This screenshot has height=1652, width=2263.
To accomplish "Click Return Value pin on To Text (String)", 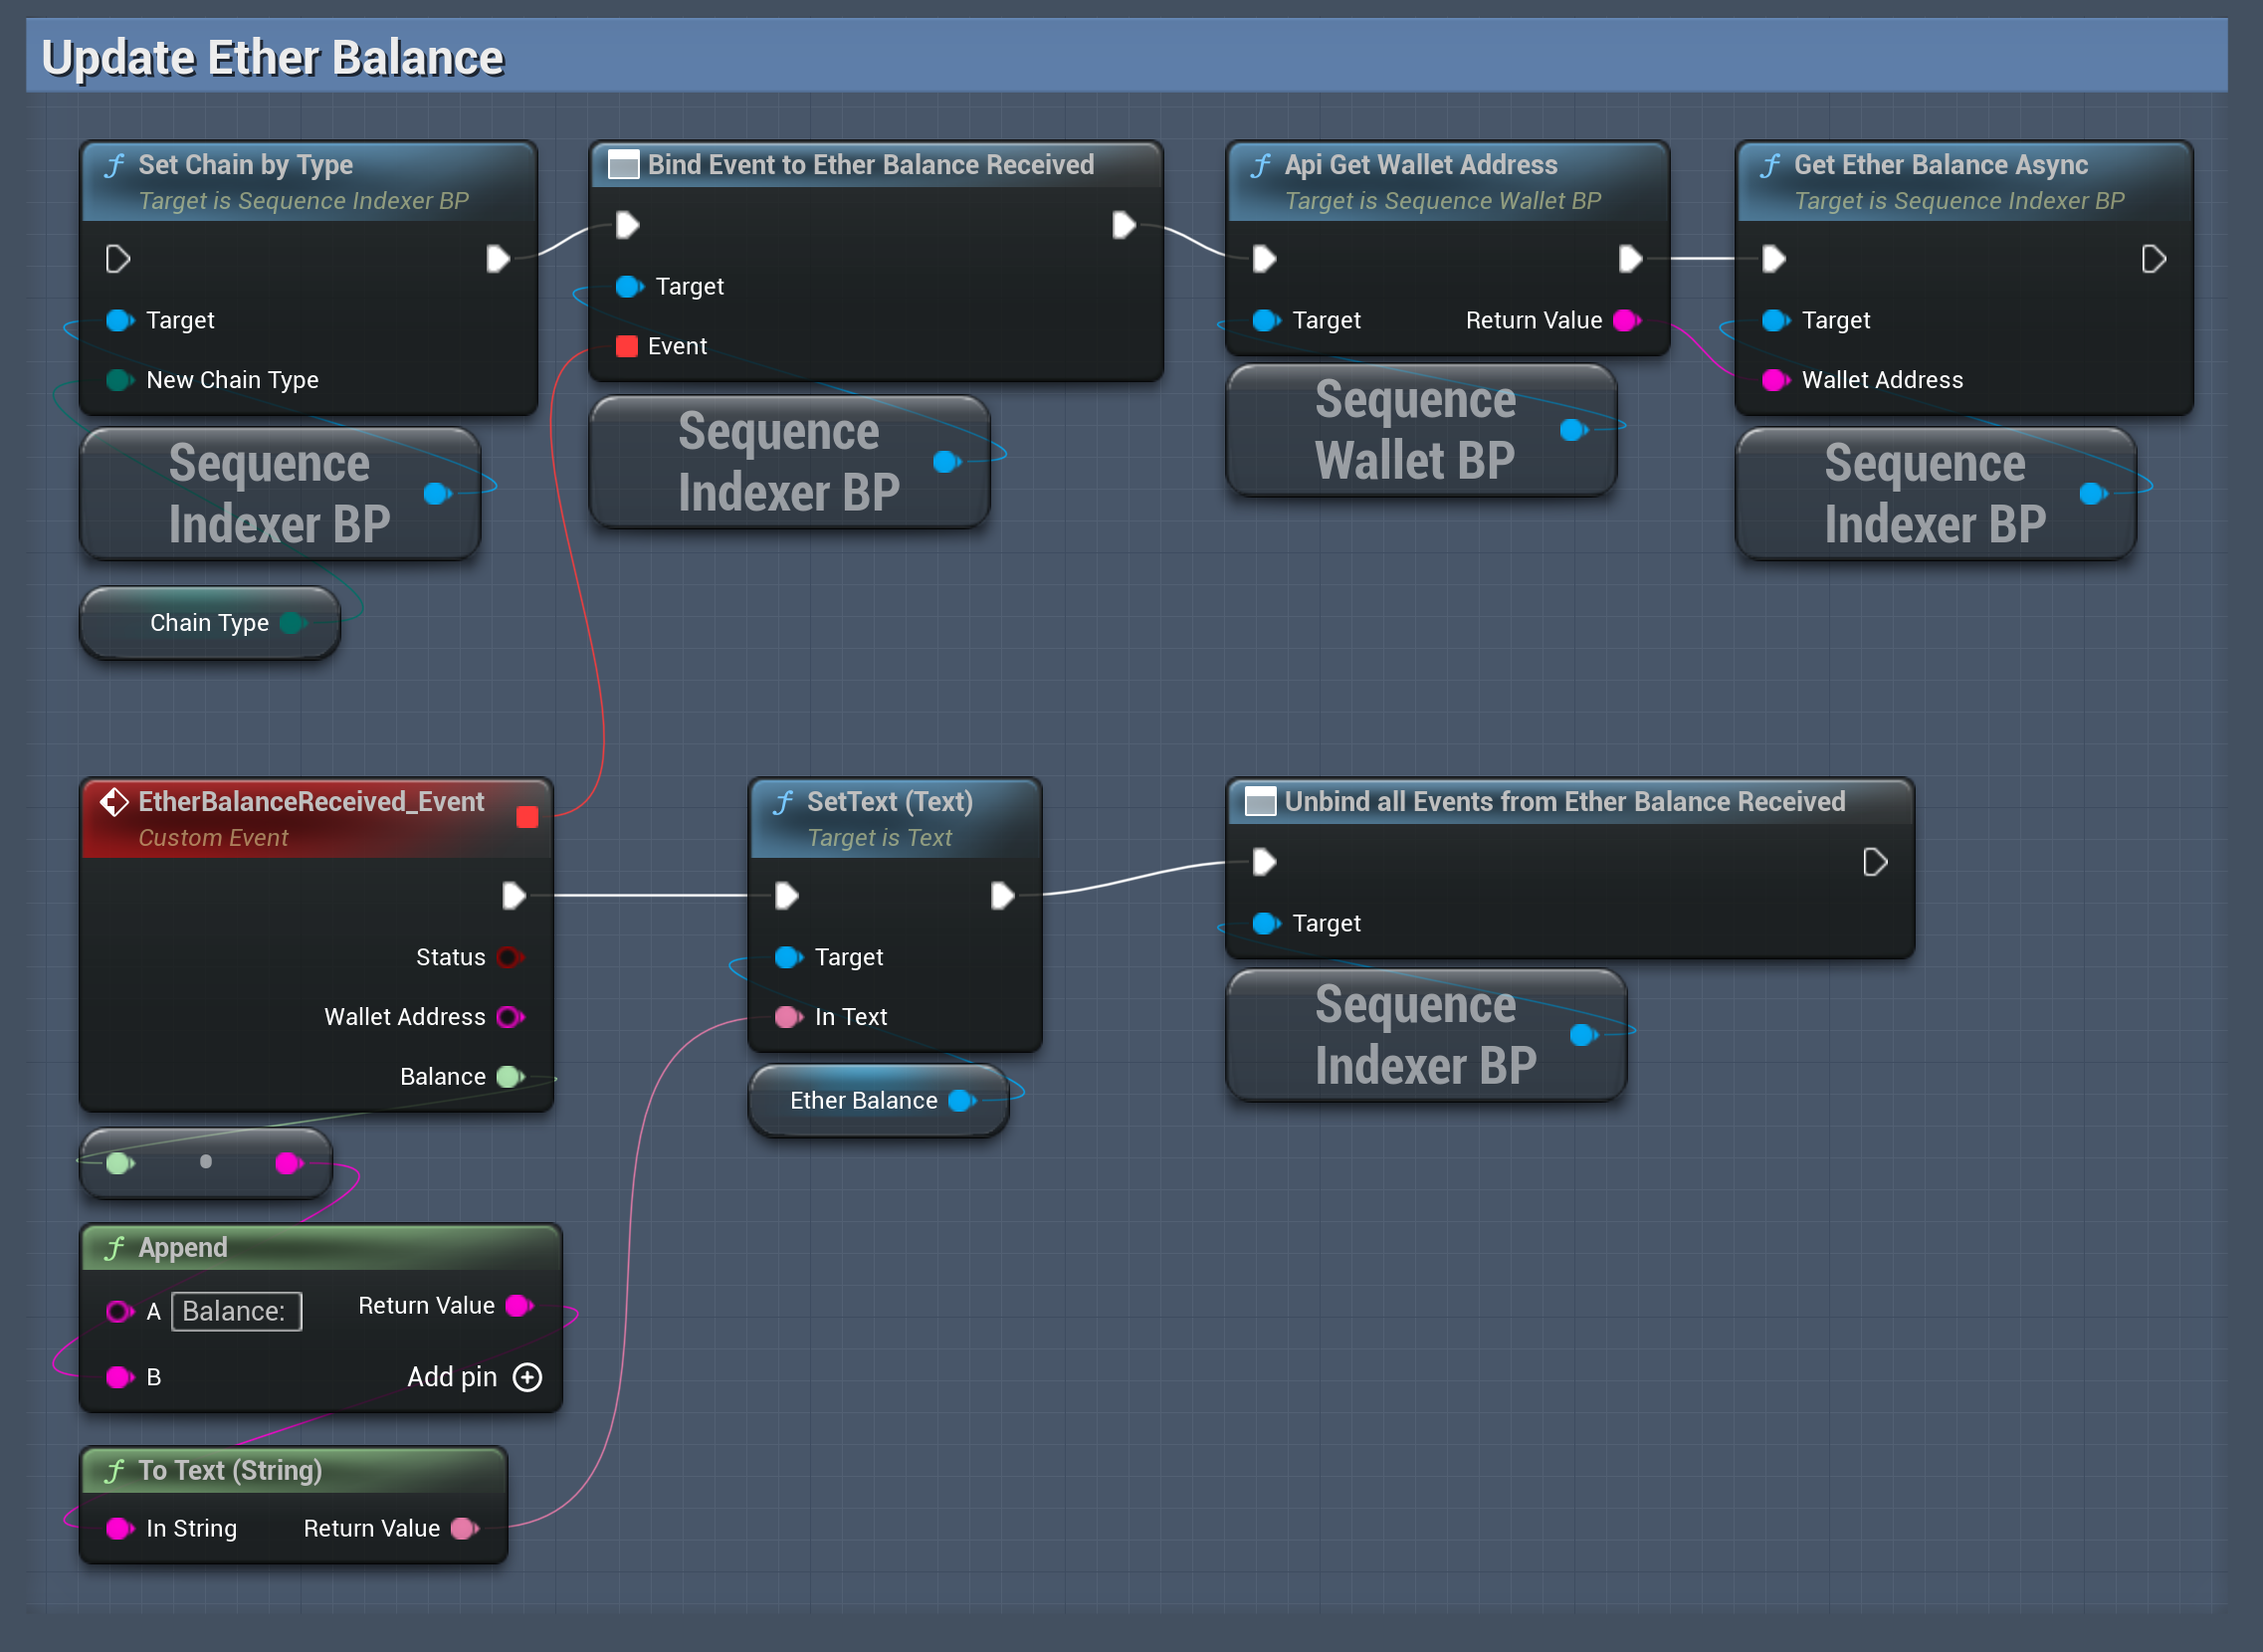I will (463, 1528).
